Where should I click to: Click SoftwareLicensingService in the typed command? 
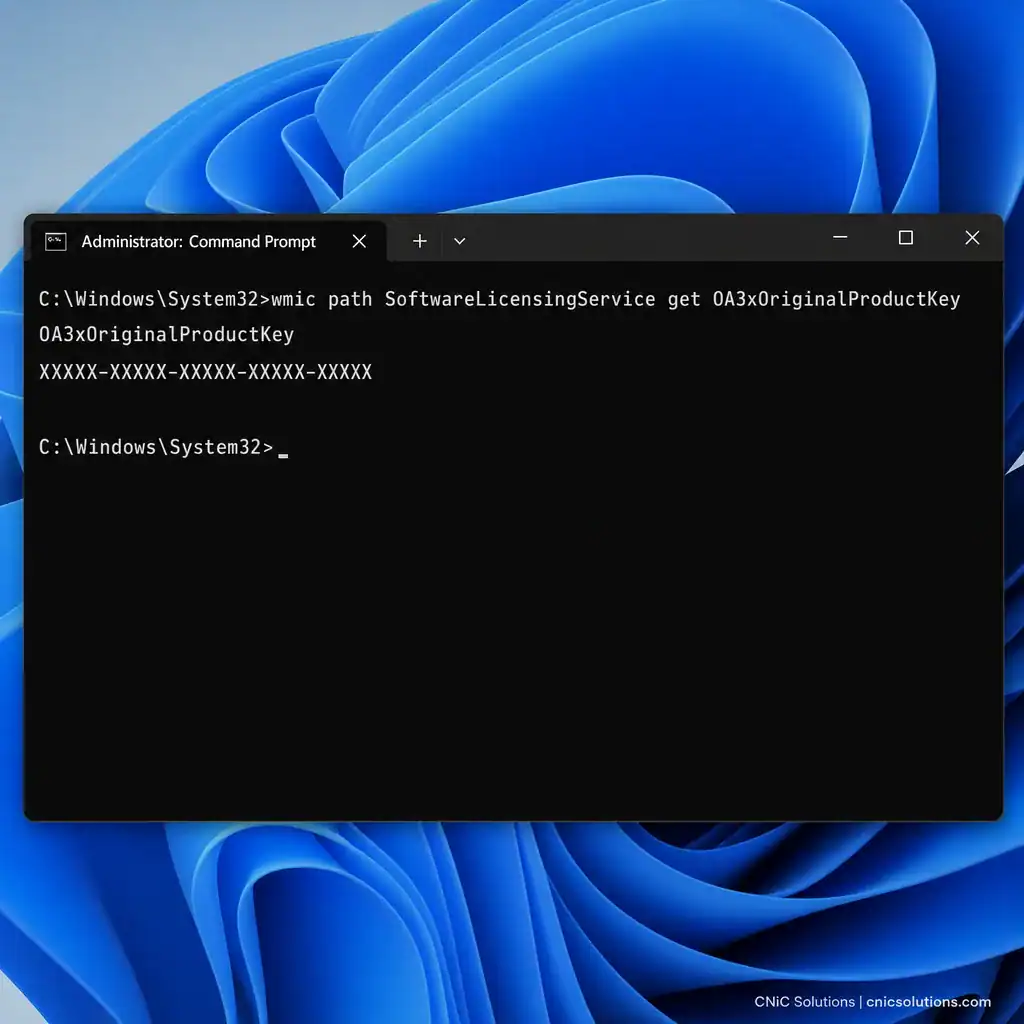pos(520,299)
